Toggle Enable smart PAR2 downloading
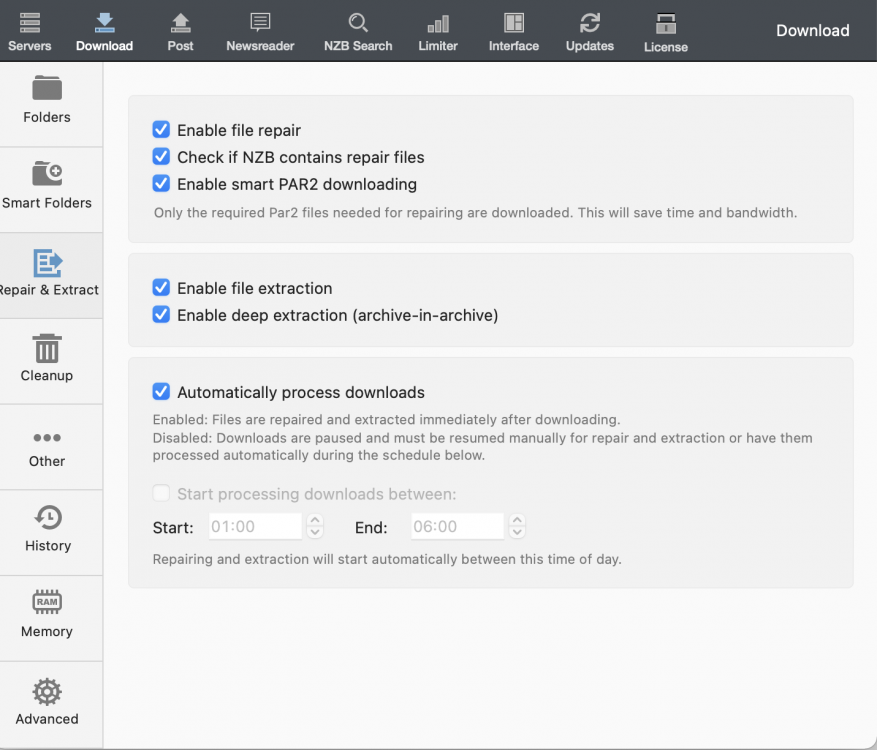877x750 pixels. (x=161, y=184)
